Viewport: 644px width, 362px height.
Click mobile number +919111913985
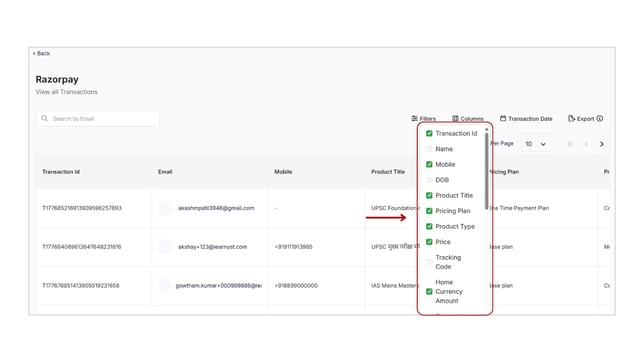coord(293,247)
